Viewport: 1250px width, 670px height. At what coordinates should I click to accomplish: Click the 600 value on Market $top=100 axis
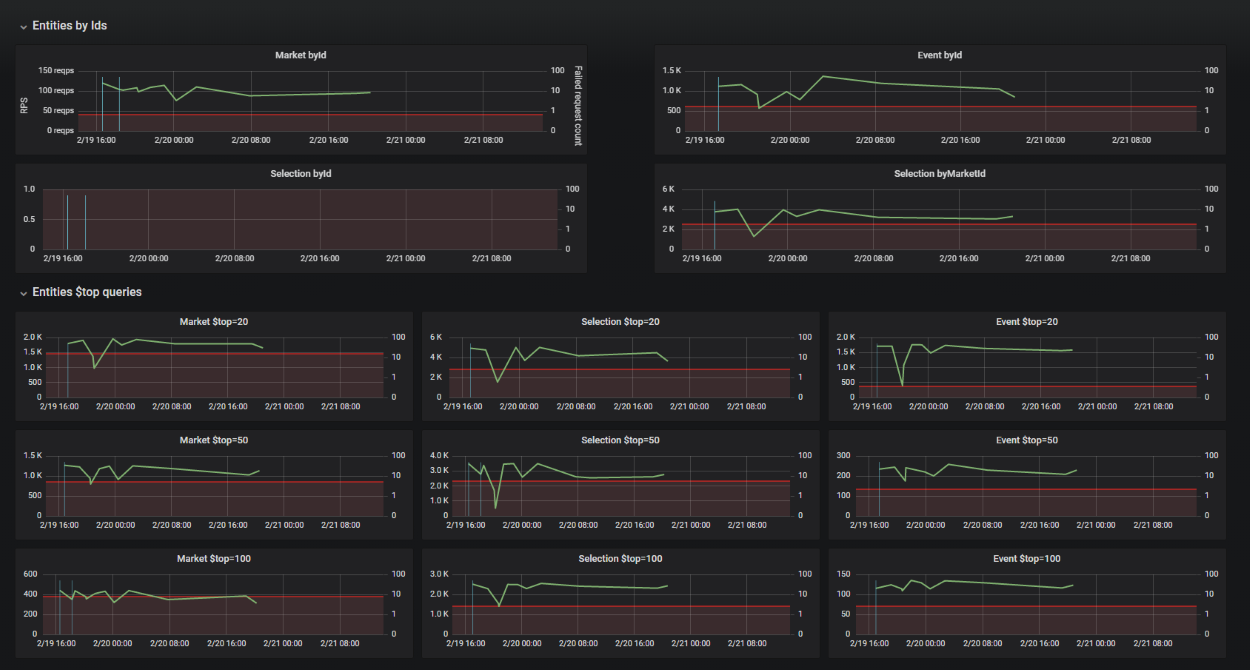[29, 574]
